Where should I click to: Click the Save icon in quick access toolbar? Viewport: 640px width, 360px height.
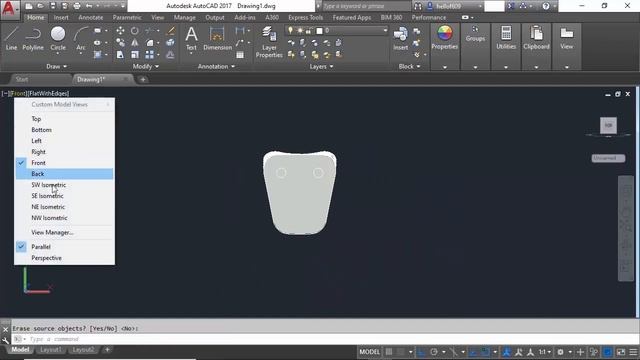tap(53, 6)
